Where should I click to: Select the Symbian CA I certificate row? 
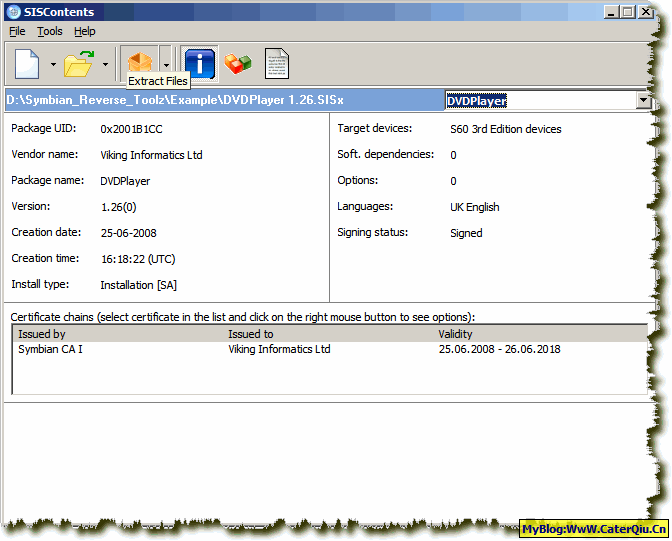[329, 349]
